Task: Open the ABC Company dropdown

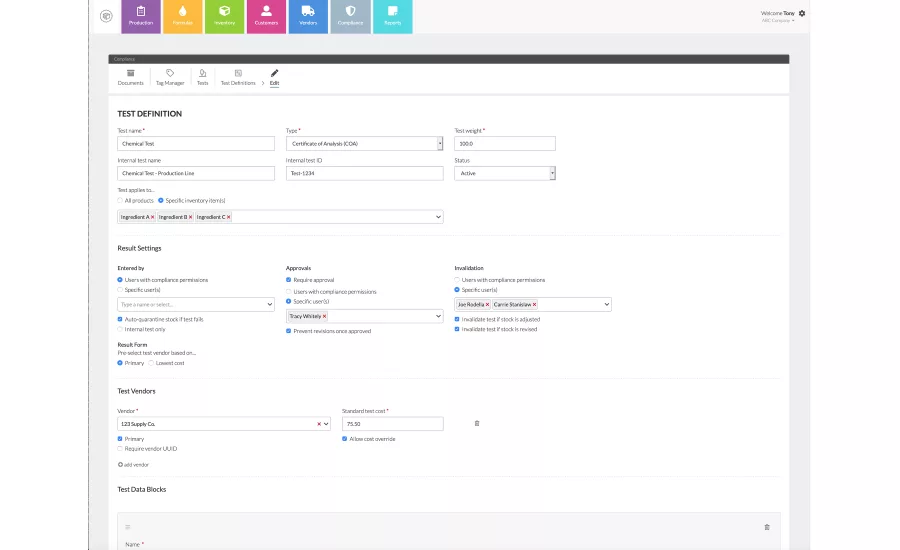Action: 778,21
